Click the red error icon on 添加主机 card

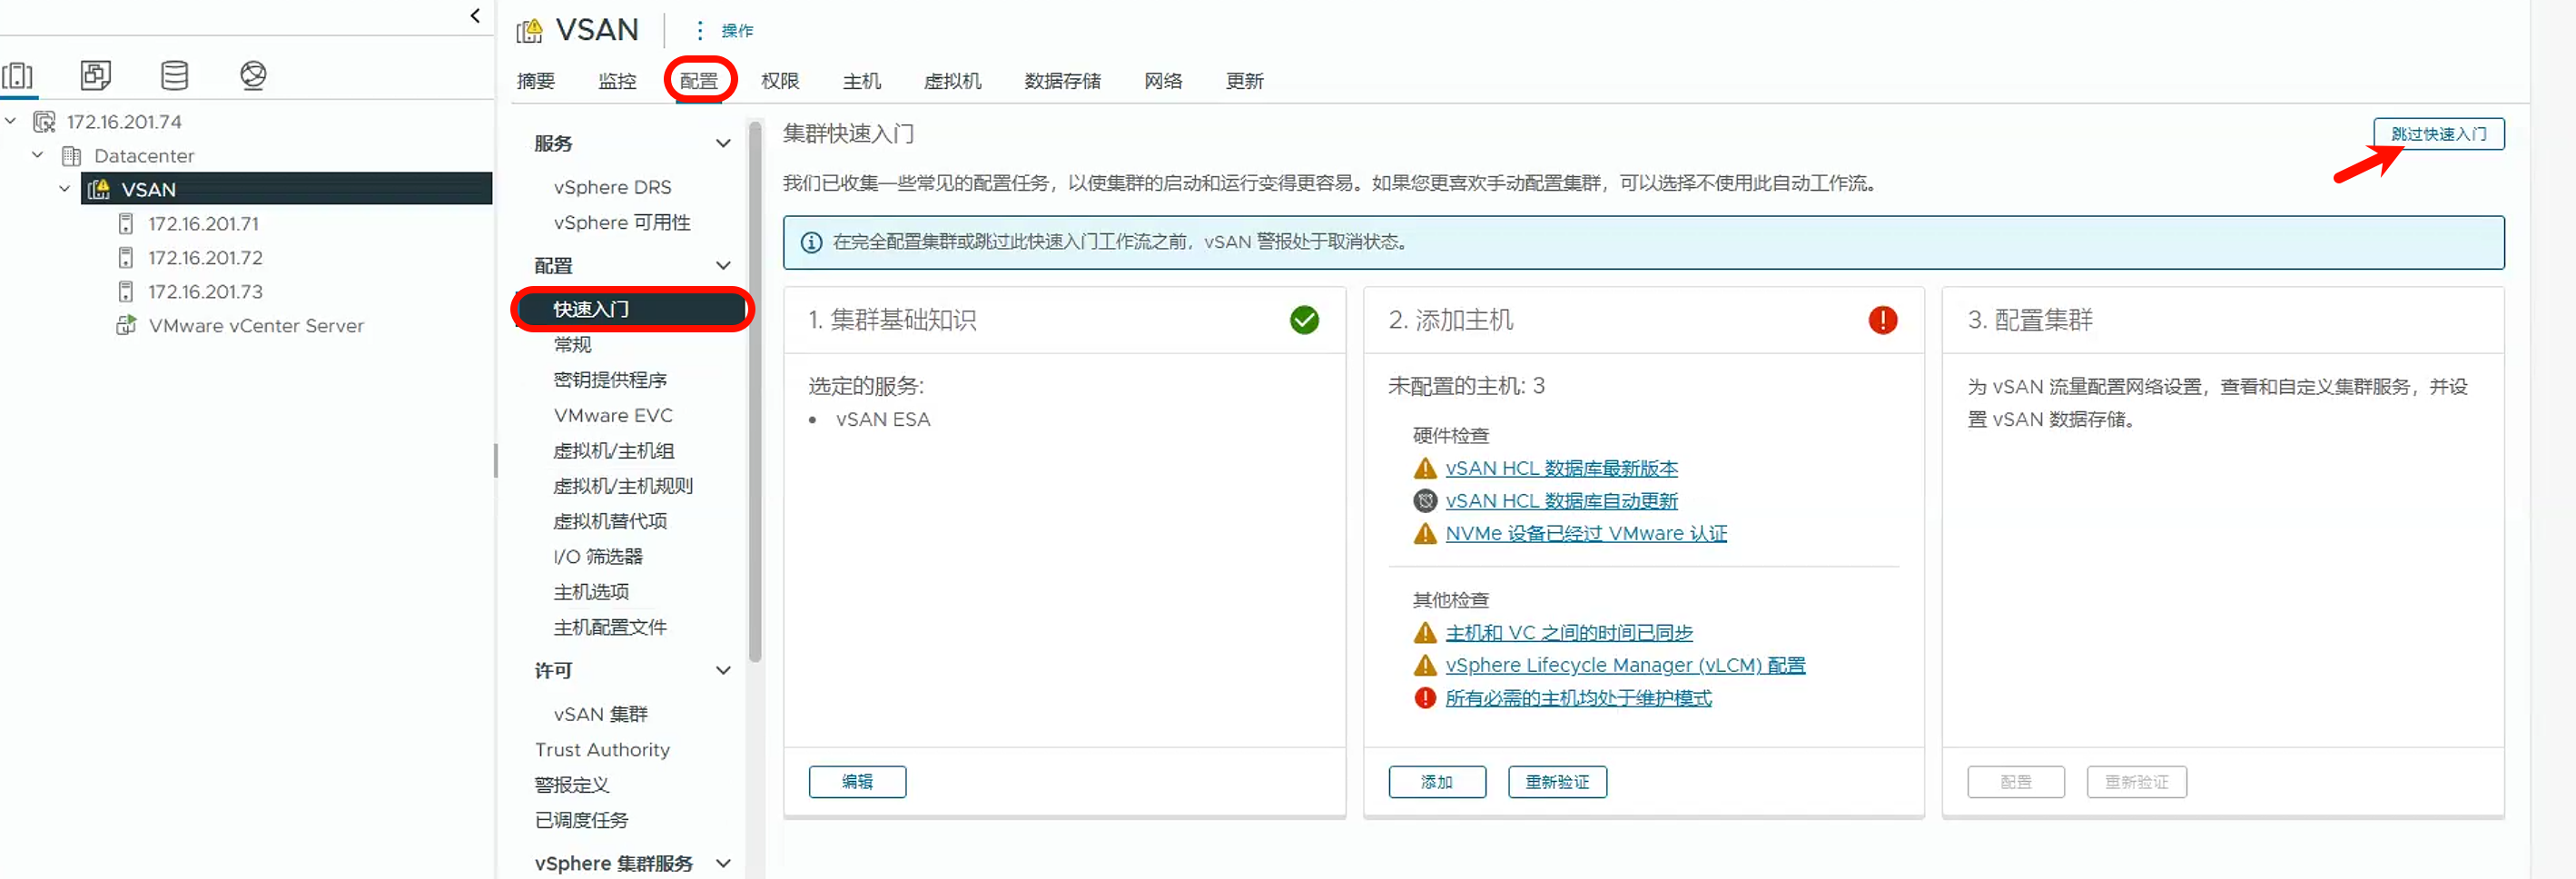[x=1882, y=320]
